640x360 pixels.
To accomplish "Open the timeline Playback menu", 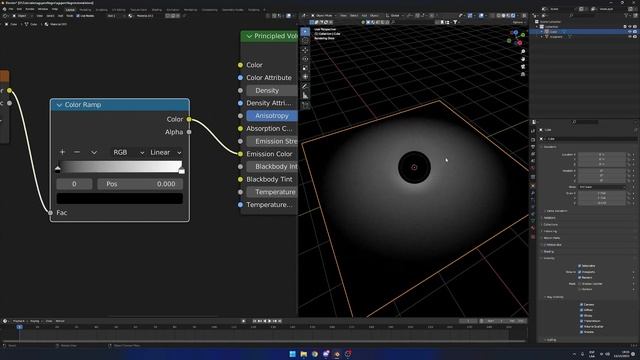I will tap(19, 321).
